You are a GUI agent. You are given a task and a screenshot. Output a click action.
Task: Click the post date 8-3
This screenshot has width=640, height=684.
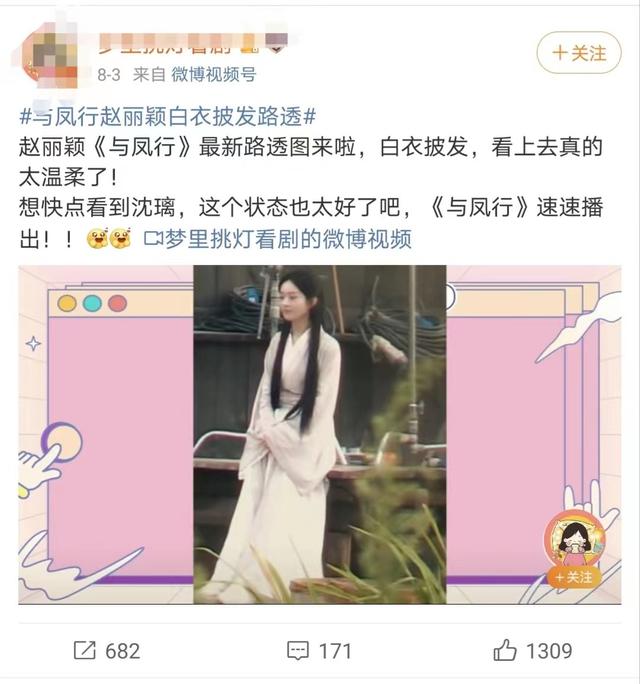tap(109, 75)
